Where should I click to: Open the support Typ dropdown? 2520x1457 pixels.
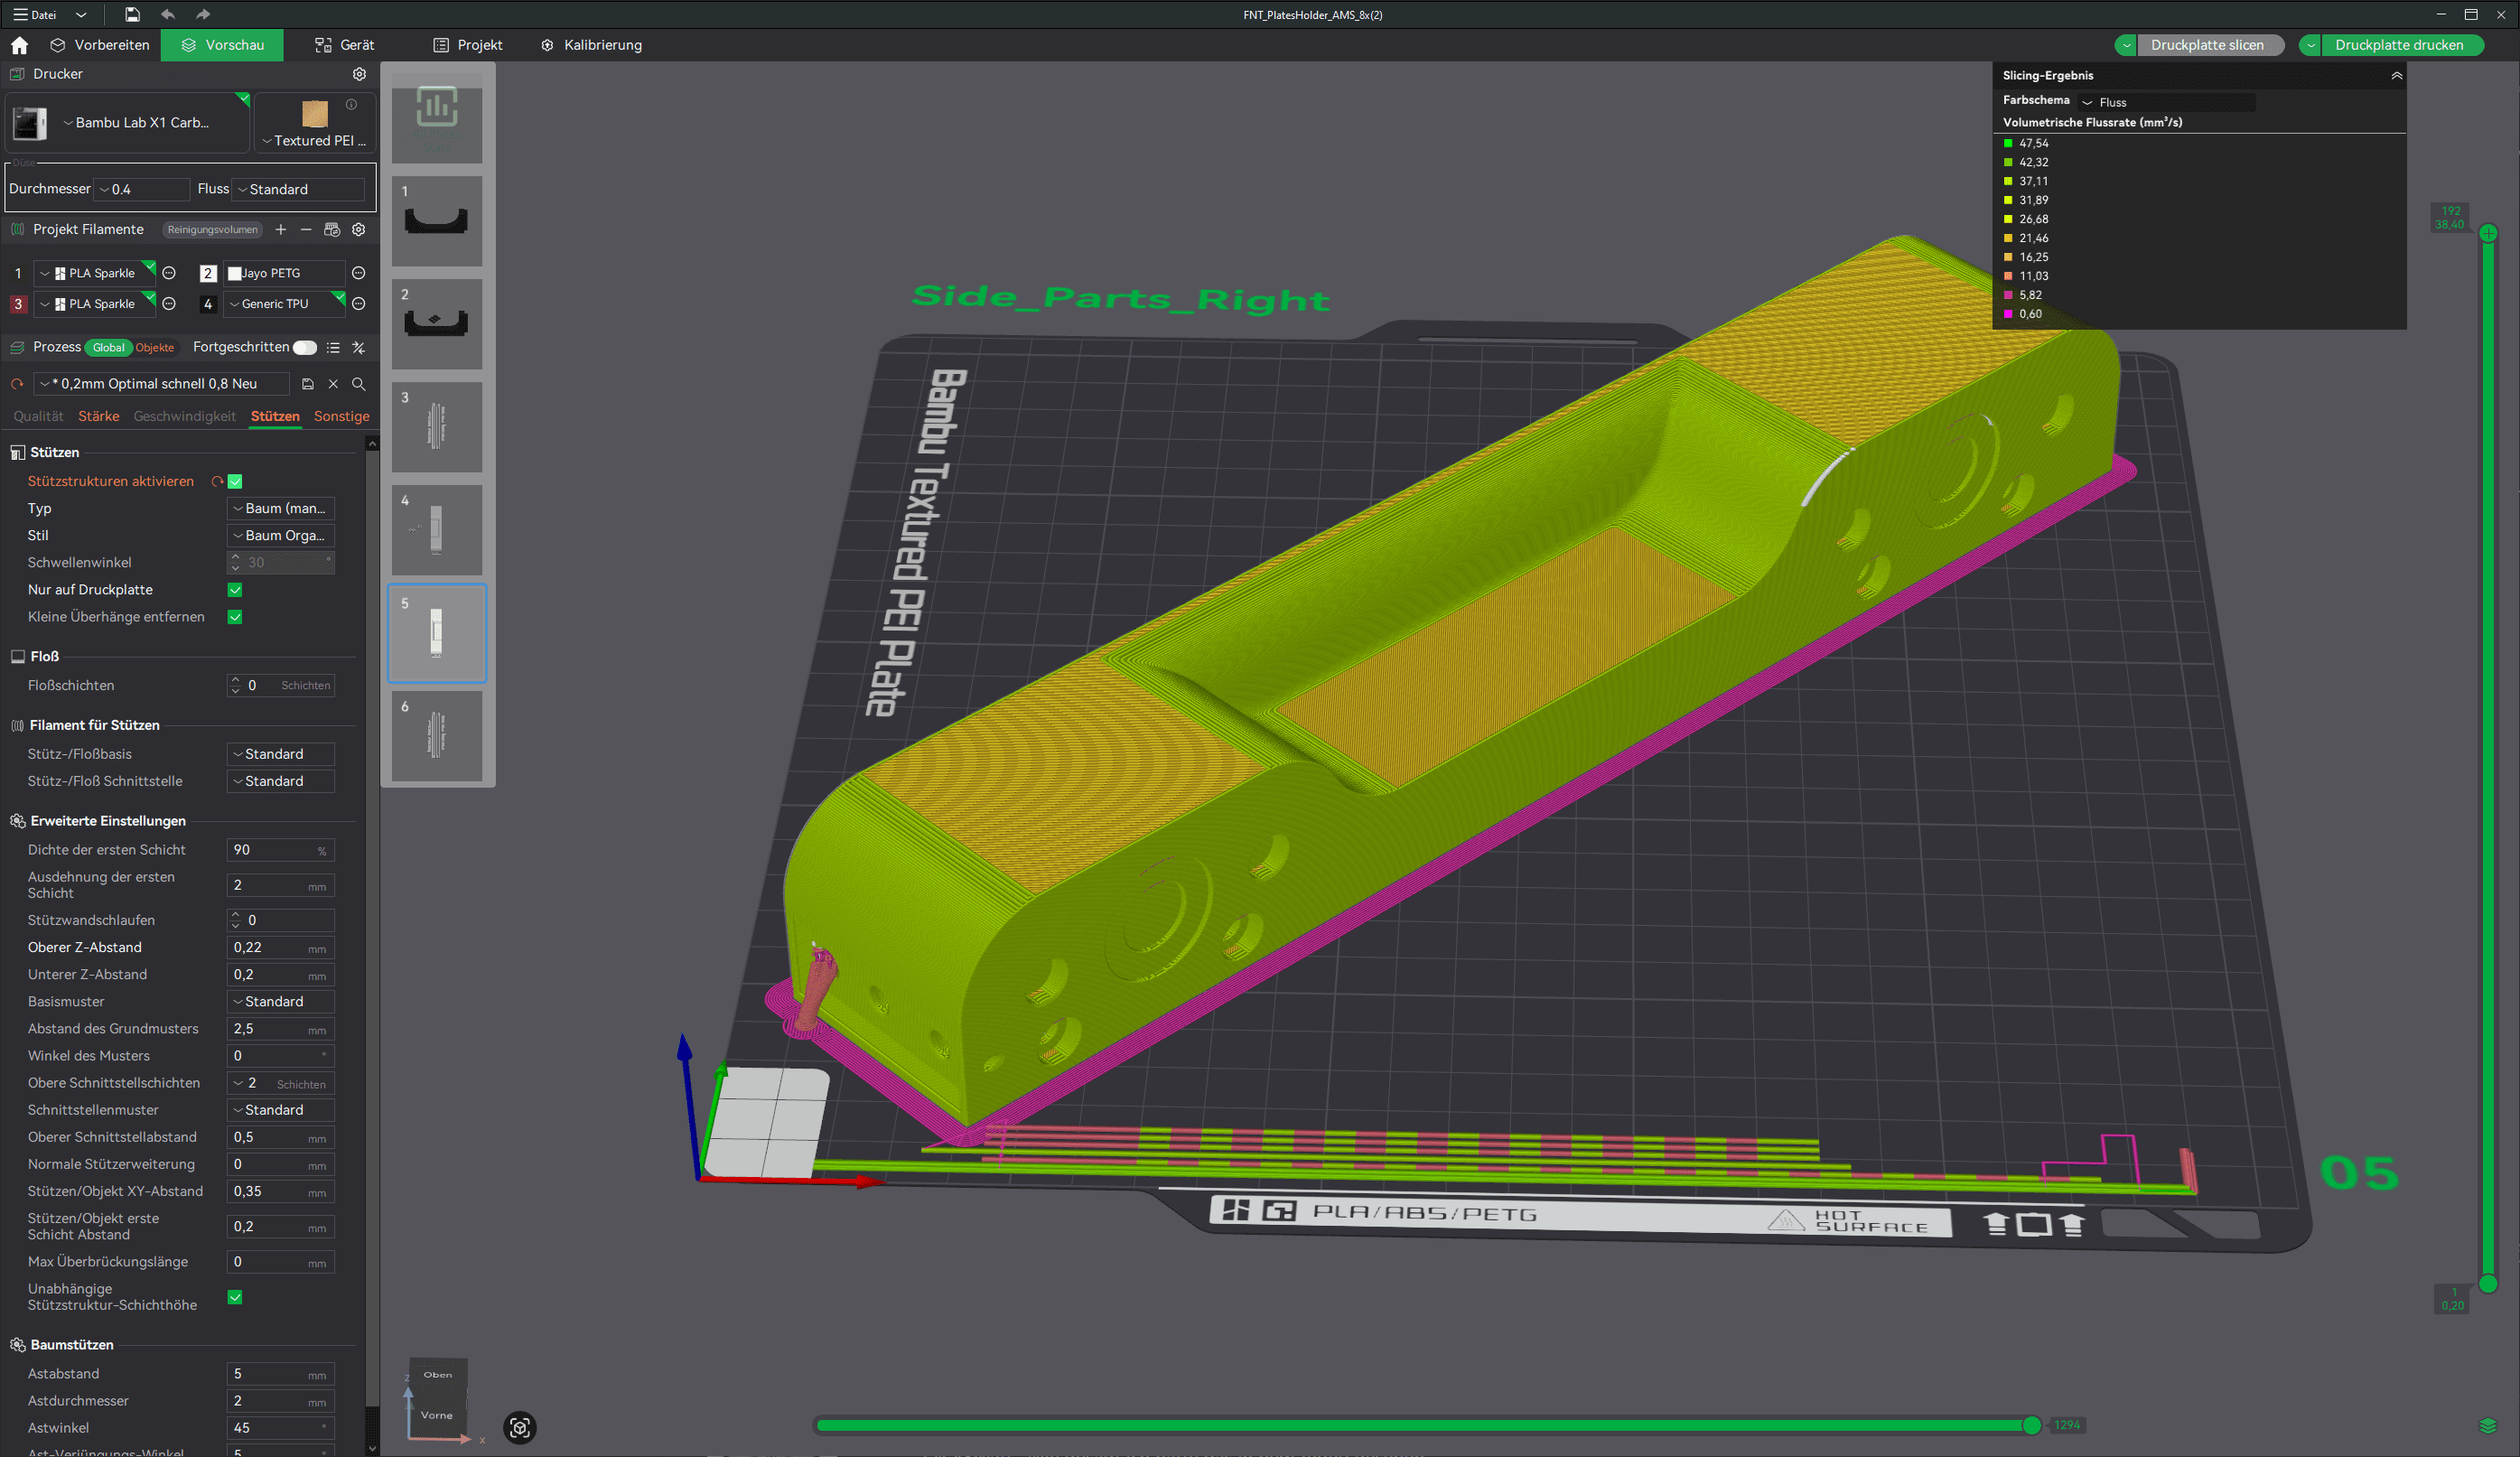[281, 509]
